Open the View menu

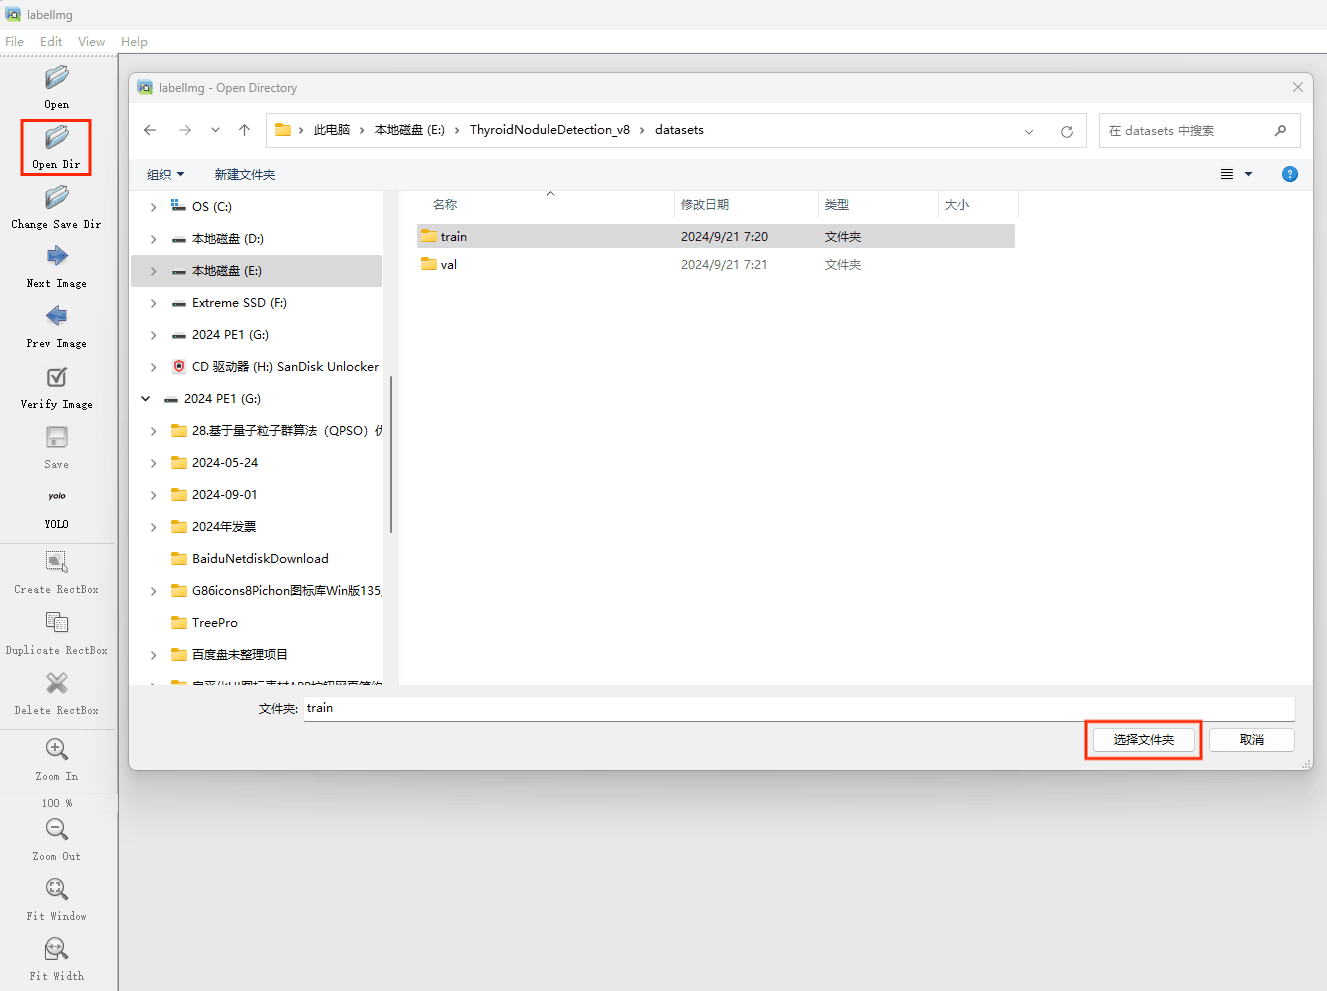(91, 42)
